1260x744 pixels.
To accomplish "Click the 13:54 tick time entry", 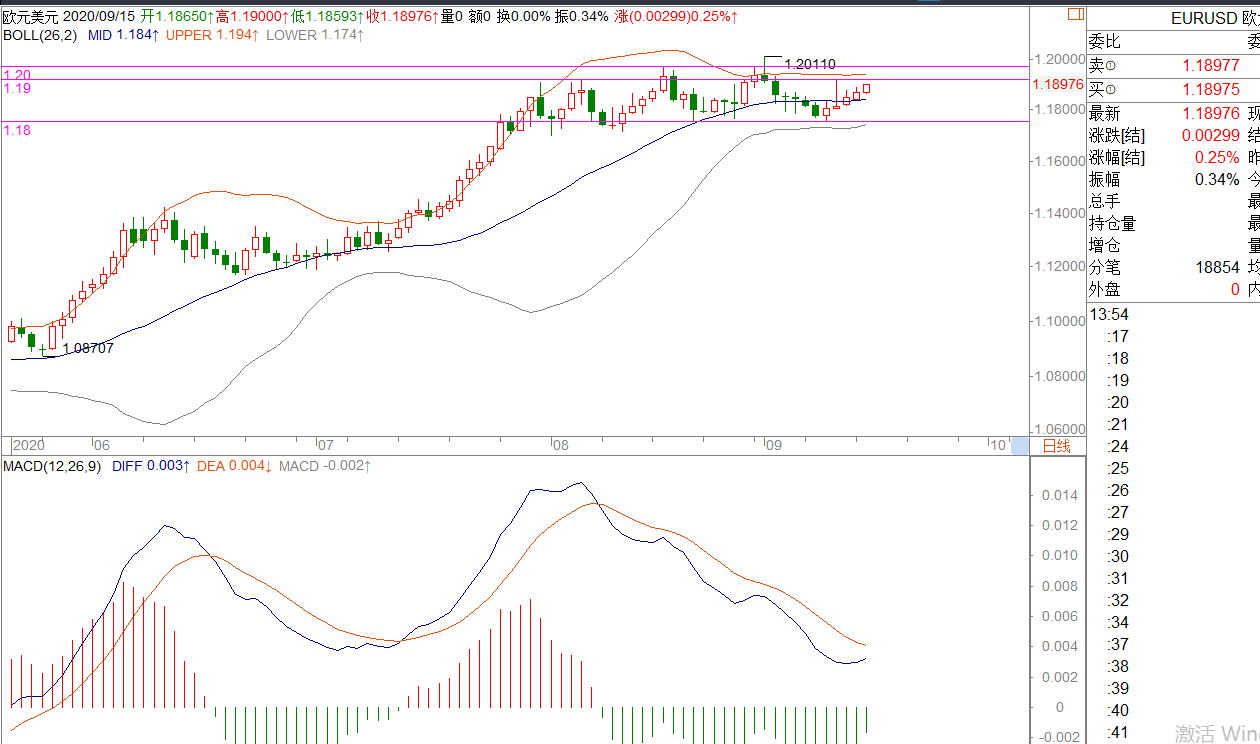I will tap(1109, 314).
